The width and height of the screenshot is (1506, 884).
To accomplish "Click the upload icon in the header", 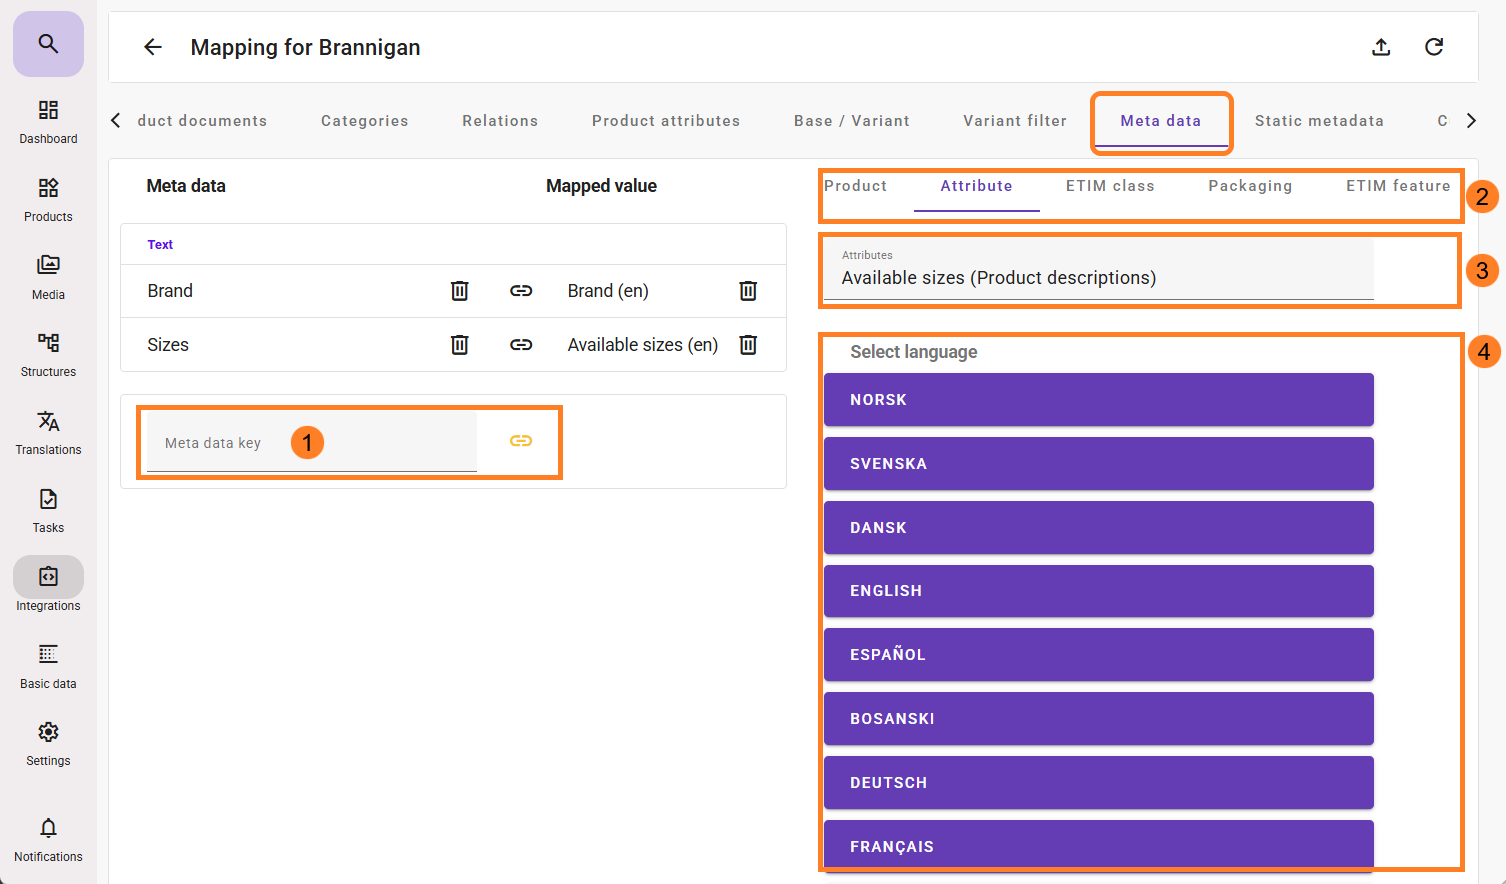I will (1381, 47).
